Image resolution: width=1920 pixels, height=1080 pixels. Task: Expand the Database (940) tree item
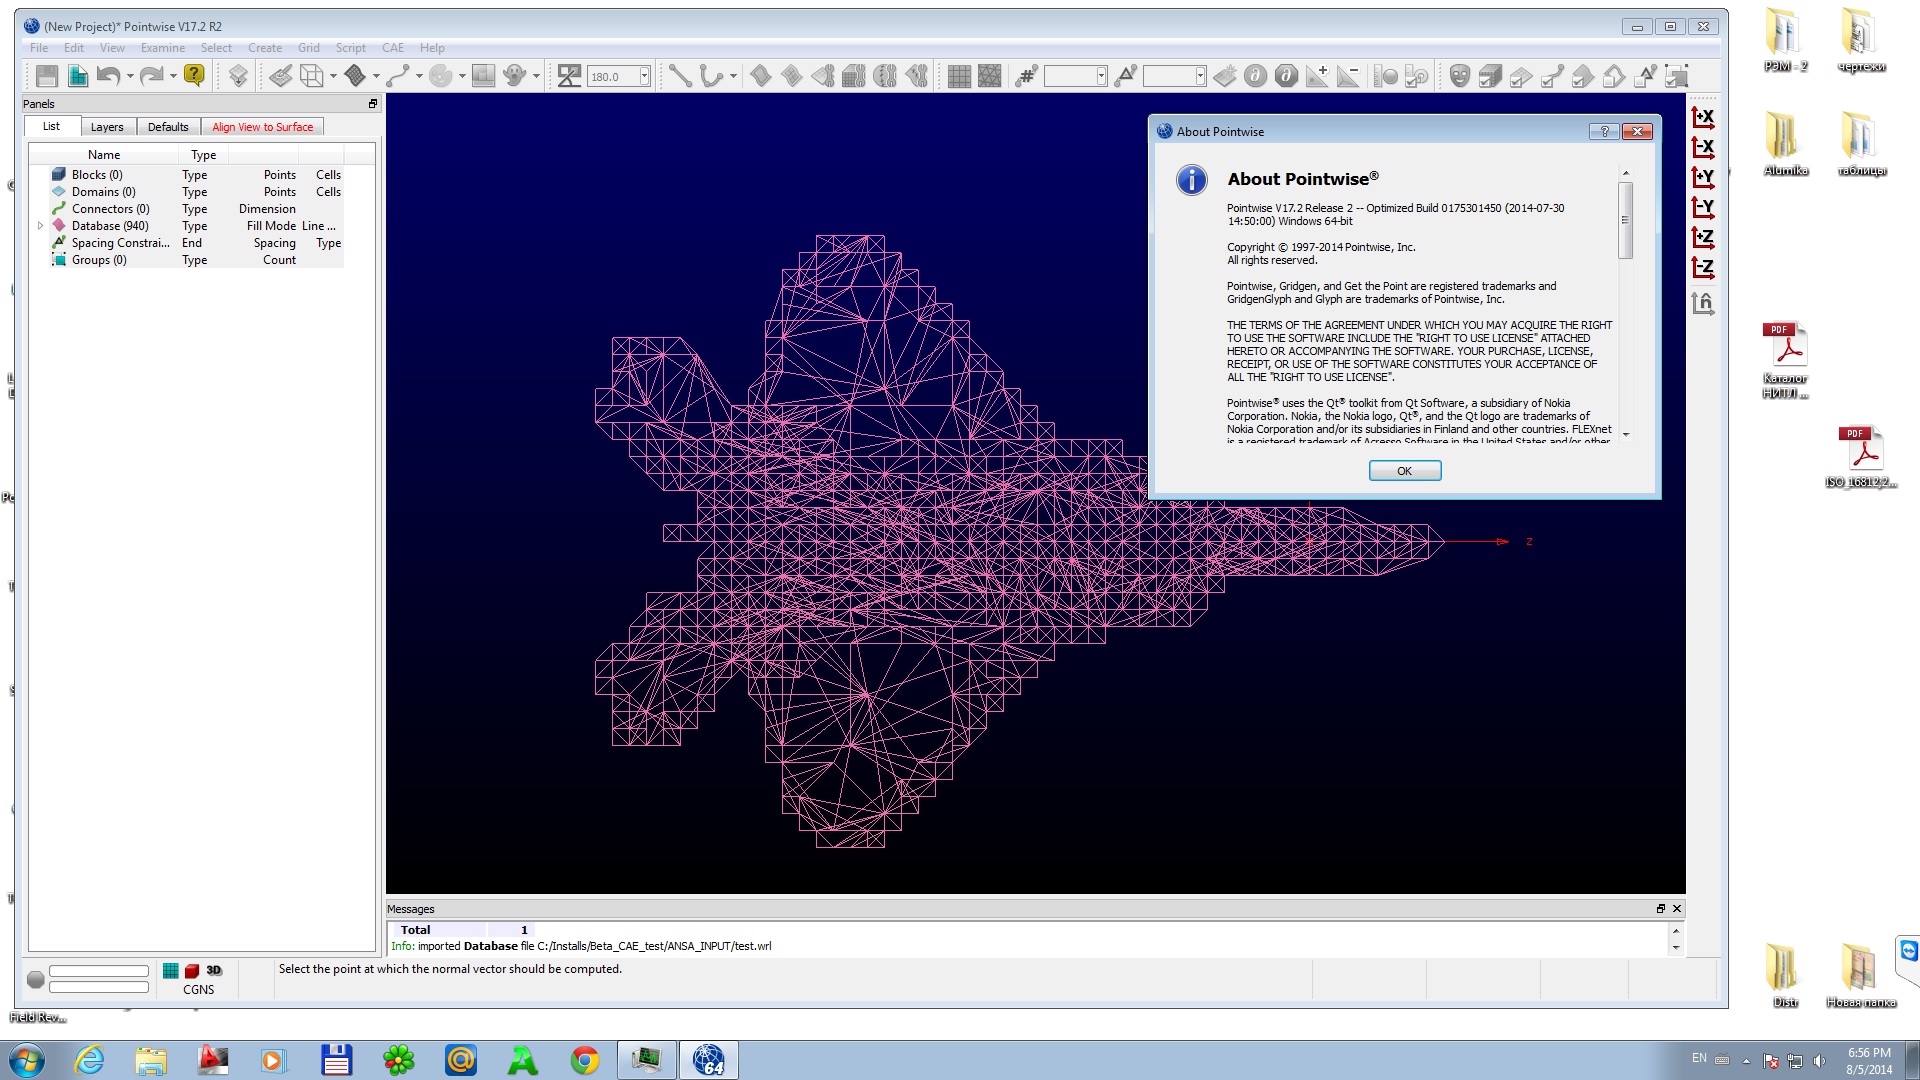pos(40,226)
